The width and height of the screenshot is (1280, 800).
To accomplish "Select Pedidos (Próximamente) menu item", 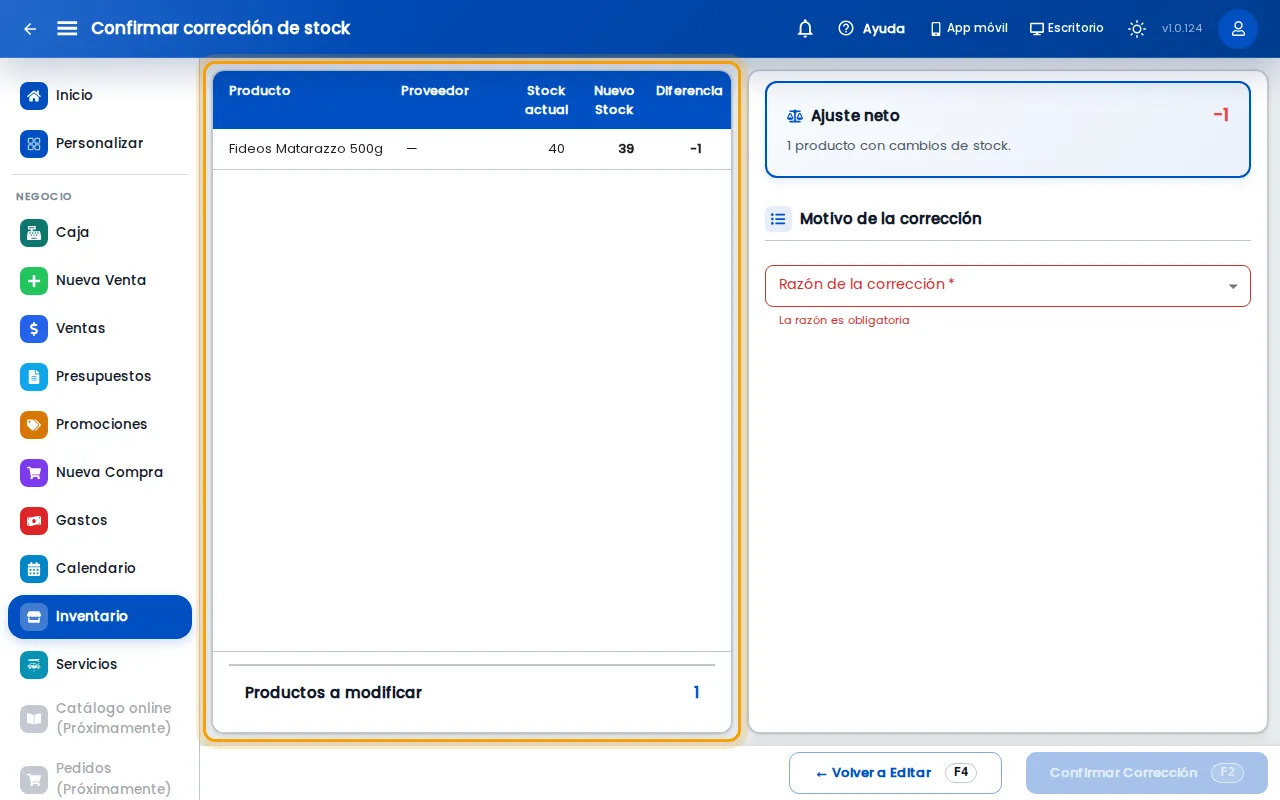I will [100, 779].
